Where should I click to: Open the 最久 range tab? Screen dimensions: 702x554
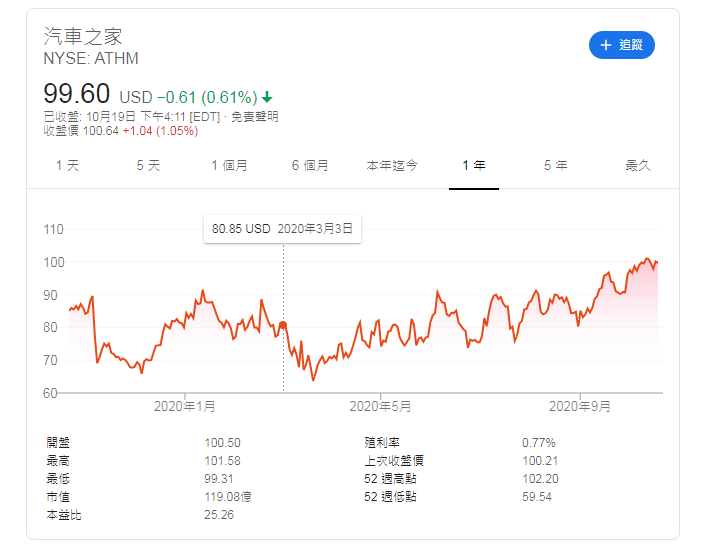point(638,165)
